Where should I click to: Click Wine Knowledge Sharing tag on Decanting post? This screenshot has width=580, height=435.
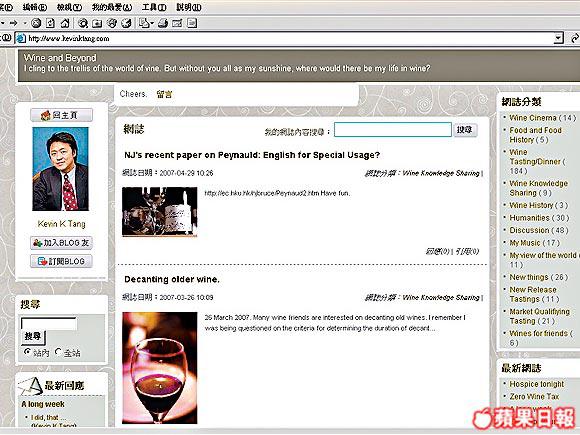441,297
